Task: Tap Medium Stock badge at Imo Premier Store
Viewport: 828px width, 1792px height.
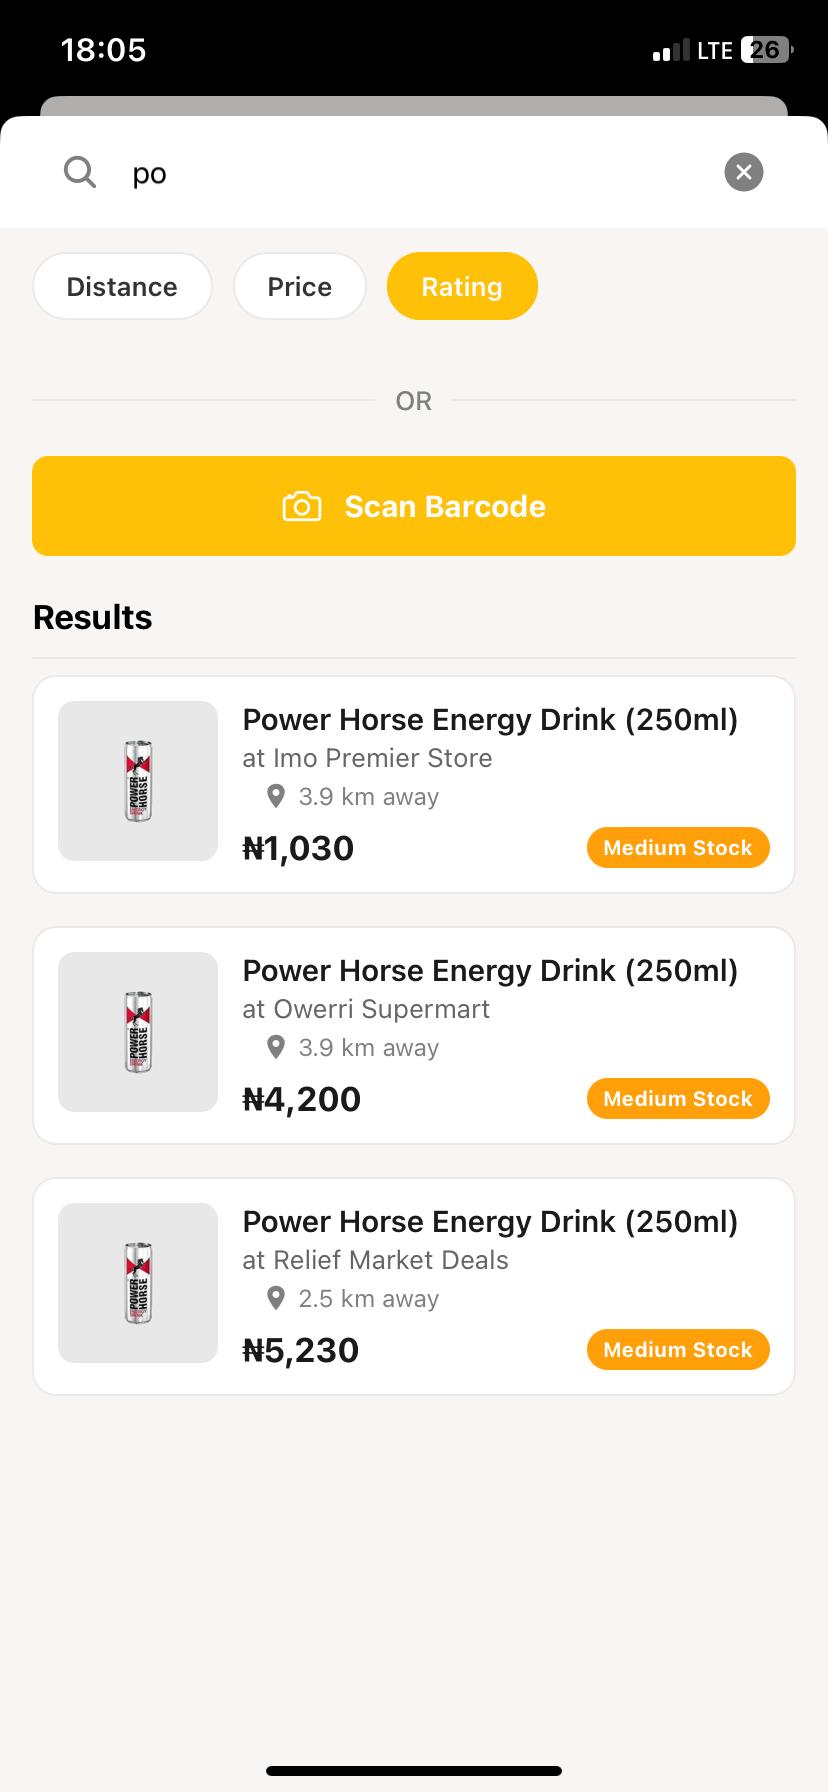Action: point(677,848)
